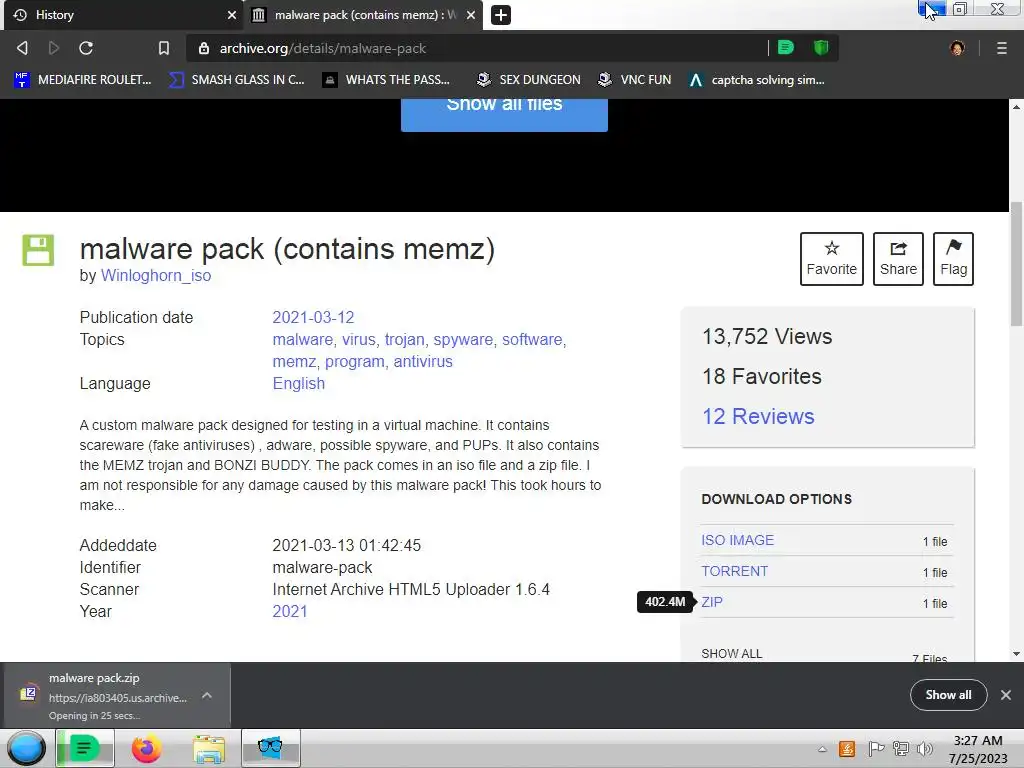Viewport: 1024px width, 768px height.
Task: Click the green floppy disk software icon
Action: coord(39,250)
